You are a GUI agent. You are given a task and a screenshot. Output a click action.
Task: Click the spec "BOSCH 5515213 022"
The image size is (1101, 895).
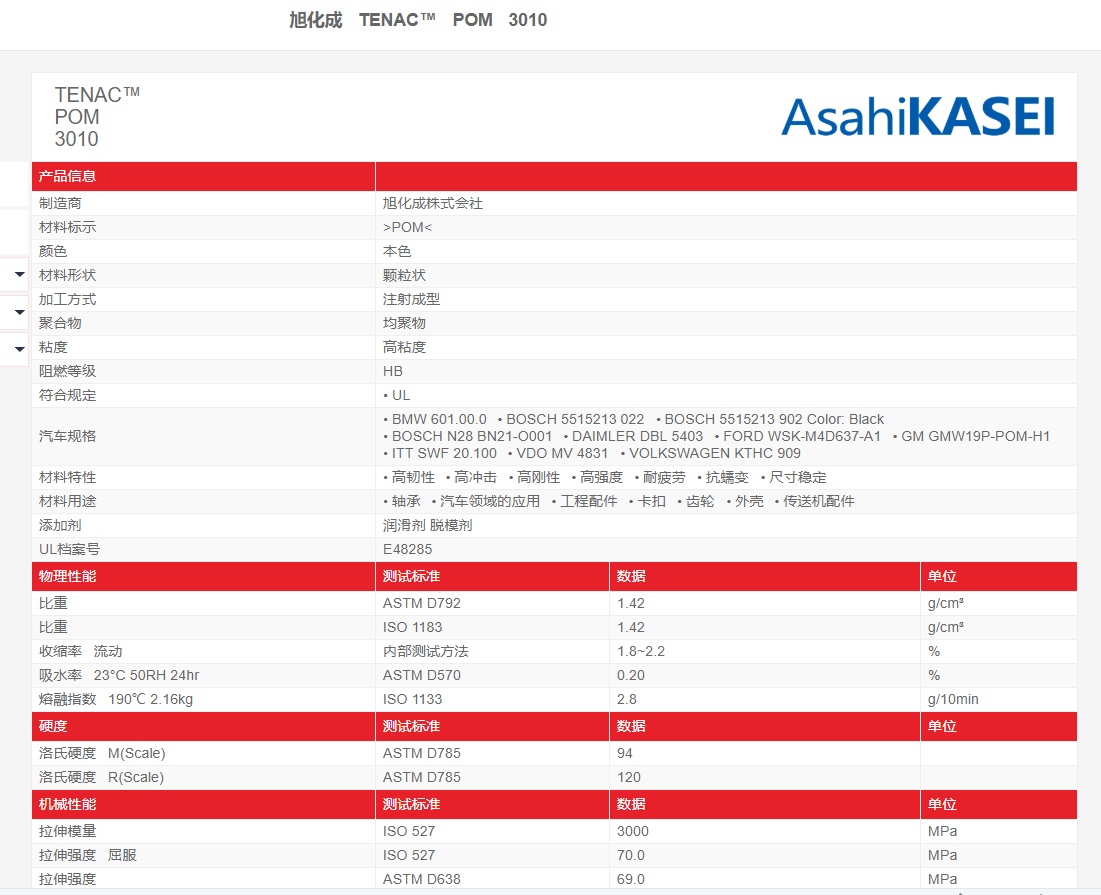click(575, 419)
